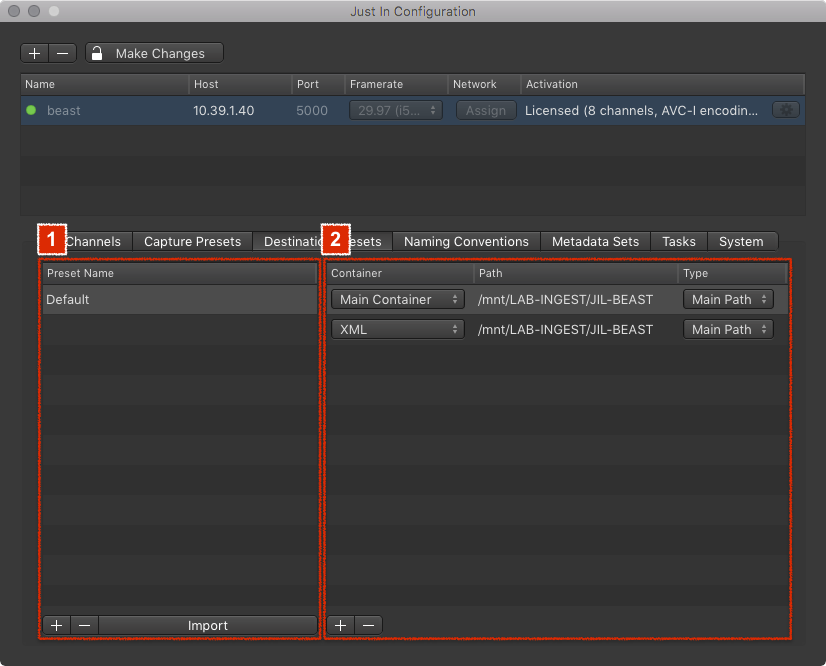Unlock settings via Make Changes lock button
The height and width of the screenshot is (666, 826).
point(154,53)
